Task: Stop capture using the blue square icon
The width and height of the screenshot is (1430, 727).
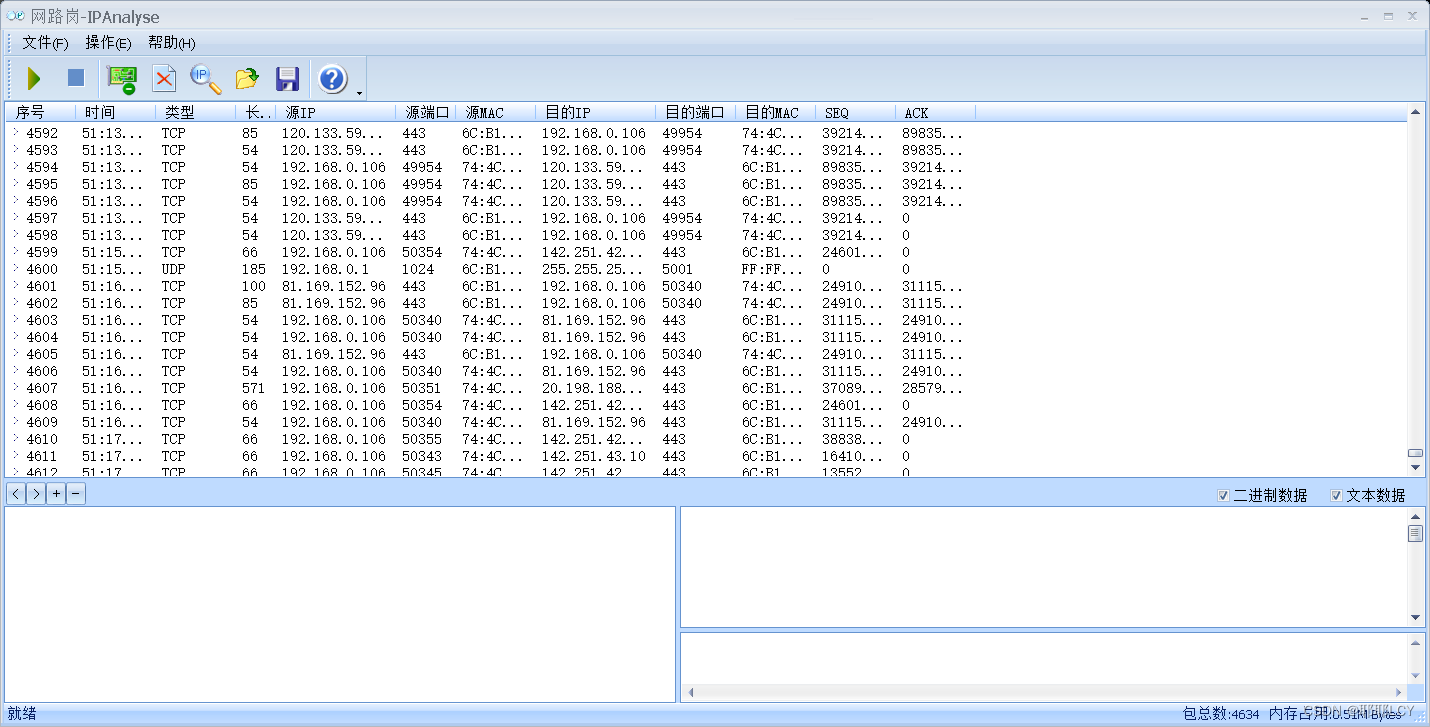Action: 76,78
